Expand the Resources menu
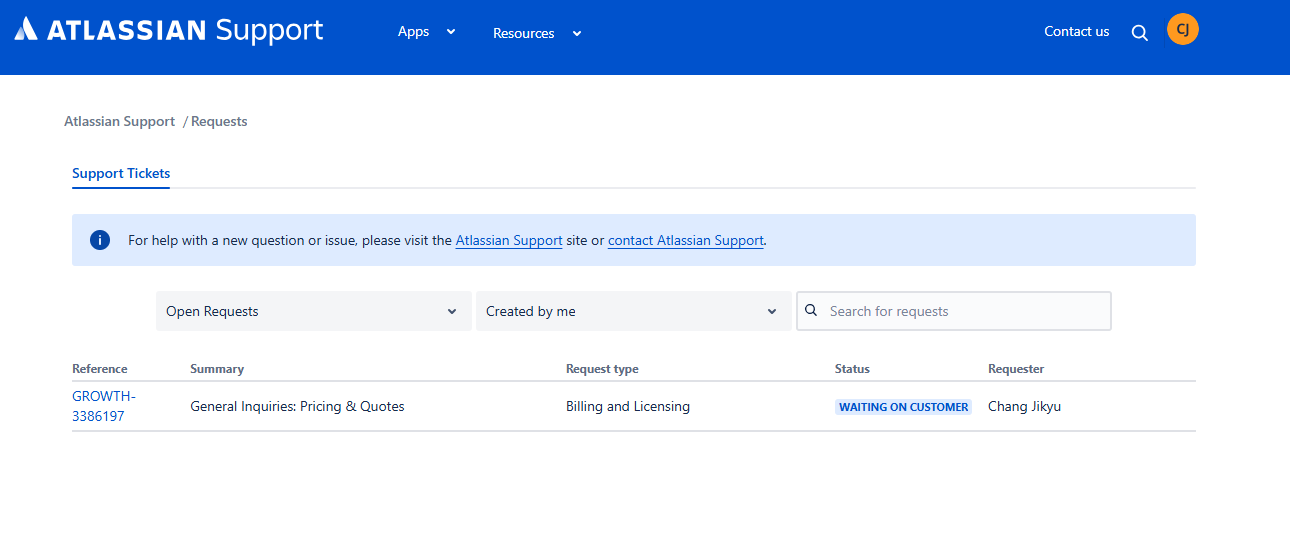Viewport: 1290px width, 555px height. [x=537, y=33]
